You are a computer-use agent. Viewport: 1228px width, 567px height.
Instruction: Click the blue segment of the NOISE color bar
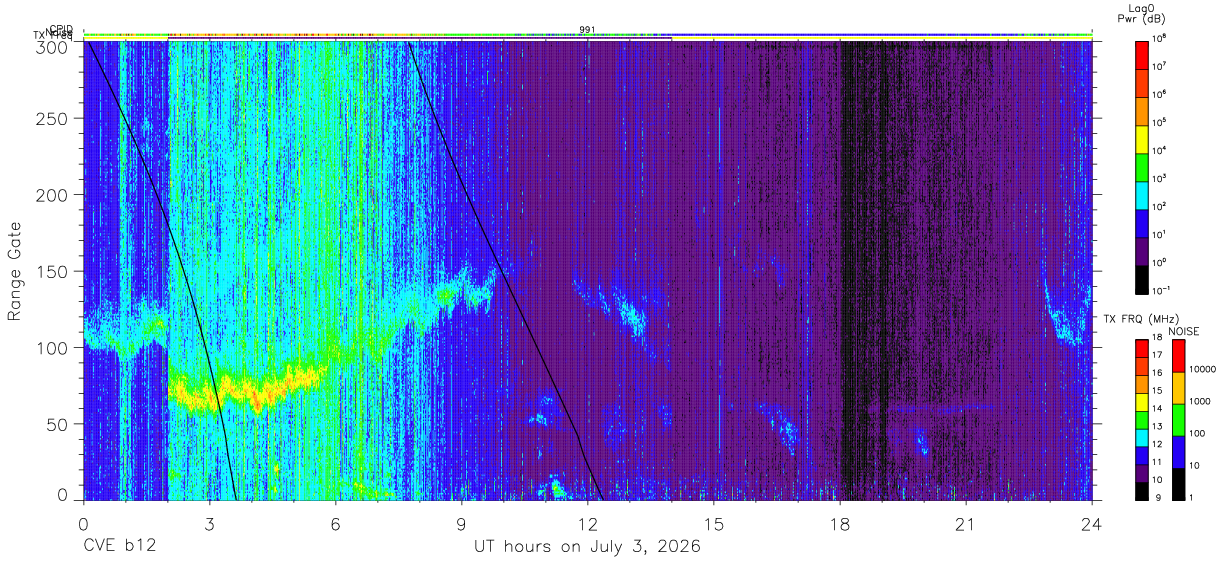1178,452
